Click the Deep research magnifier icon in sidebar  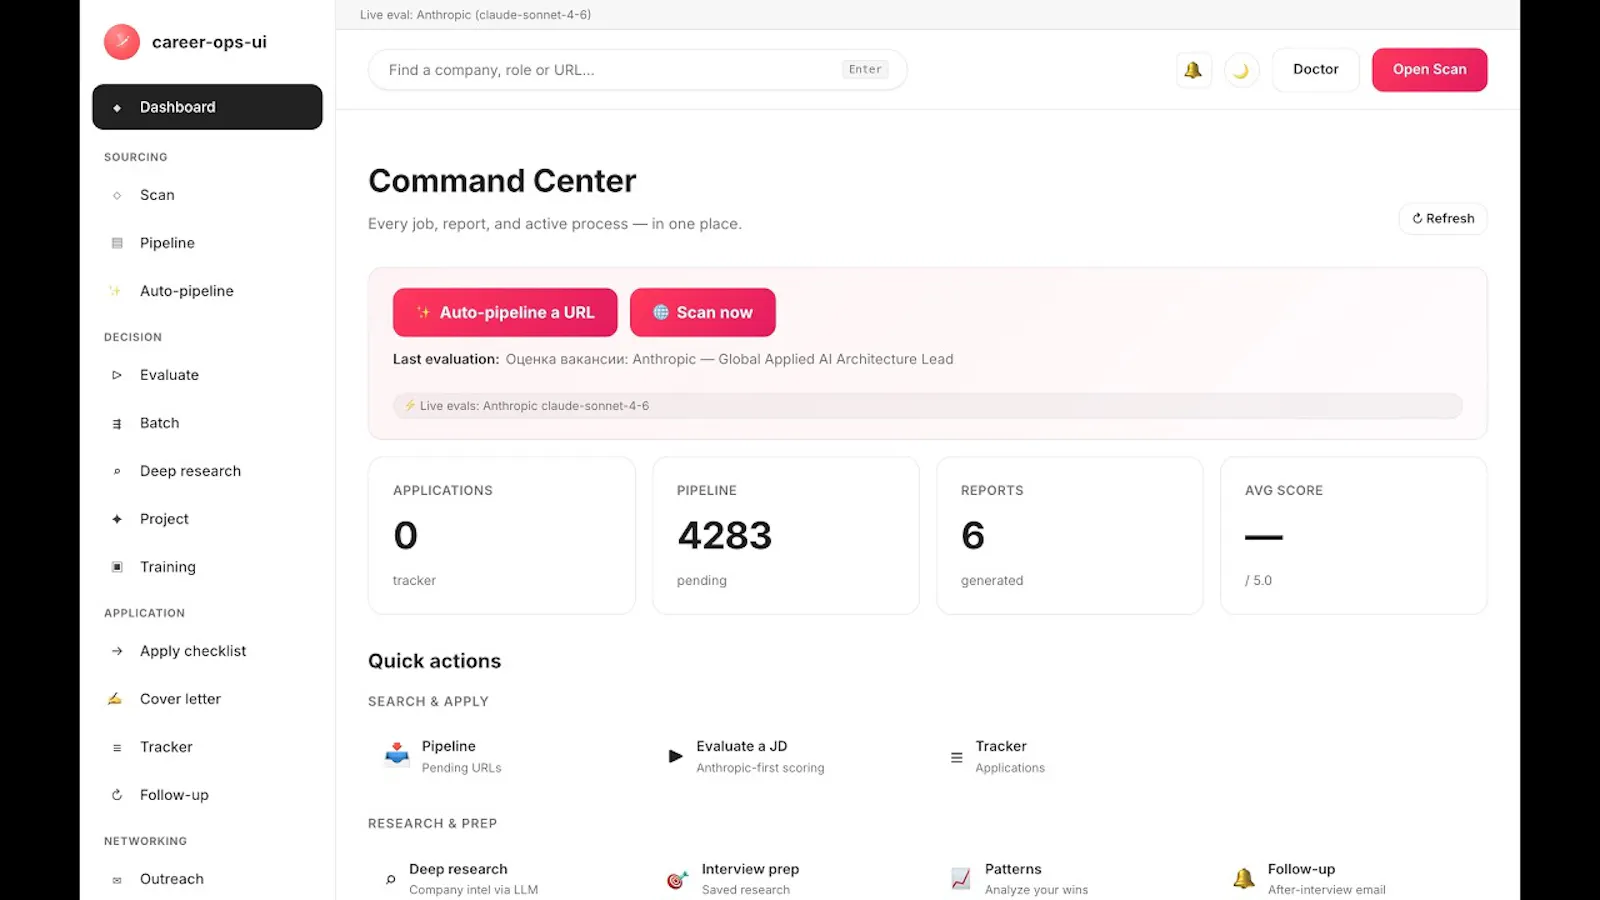117,471
